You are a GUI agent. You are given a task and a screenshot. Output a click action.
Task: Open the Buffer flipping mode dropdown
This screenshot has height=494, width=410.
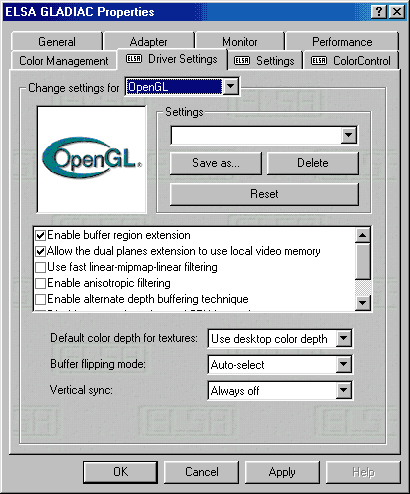[343, 364]
